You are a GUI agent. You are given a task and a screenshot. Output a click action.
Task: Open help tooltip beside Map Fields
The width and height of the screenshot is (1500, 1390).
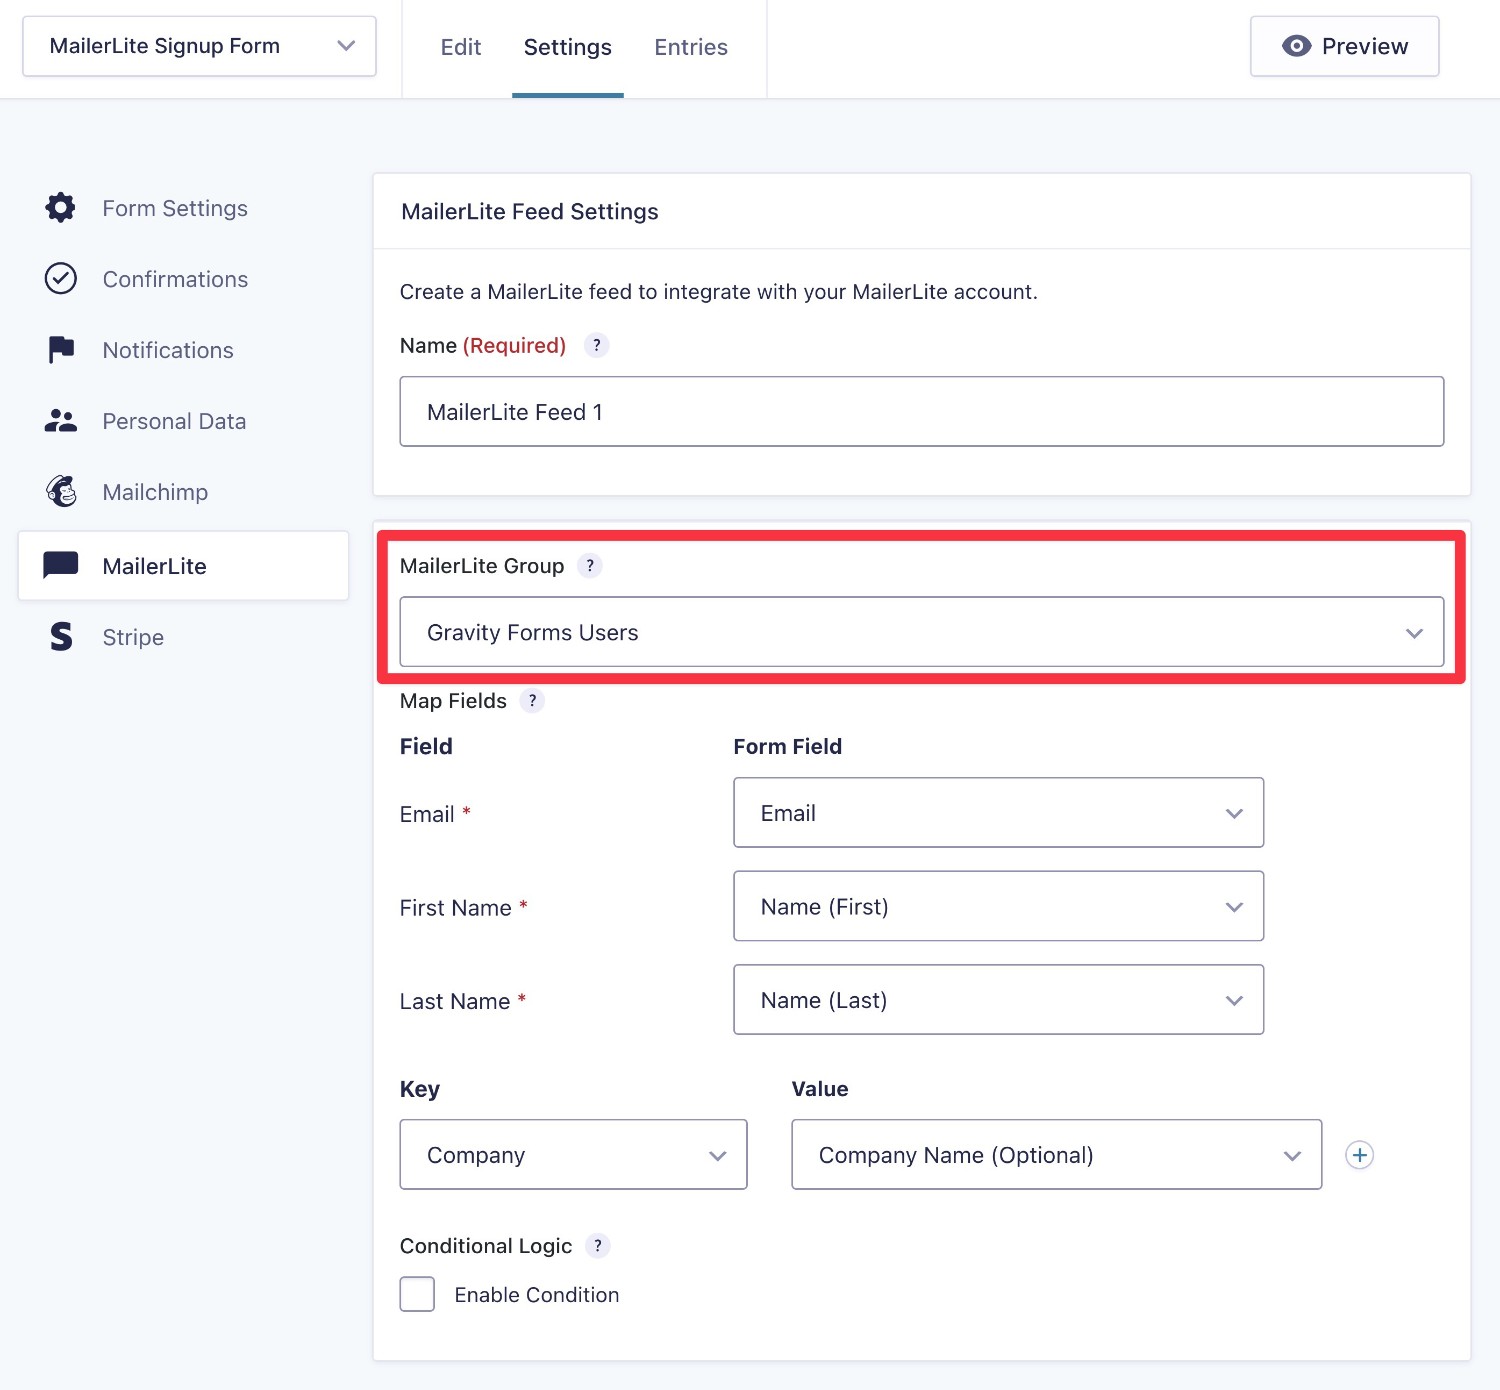(532, 700)
